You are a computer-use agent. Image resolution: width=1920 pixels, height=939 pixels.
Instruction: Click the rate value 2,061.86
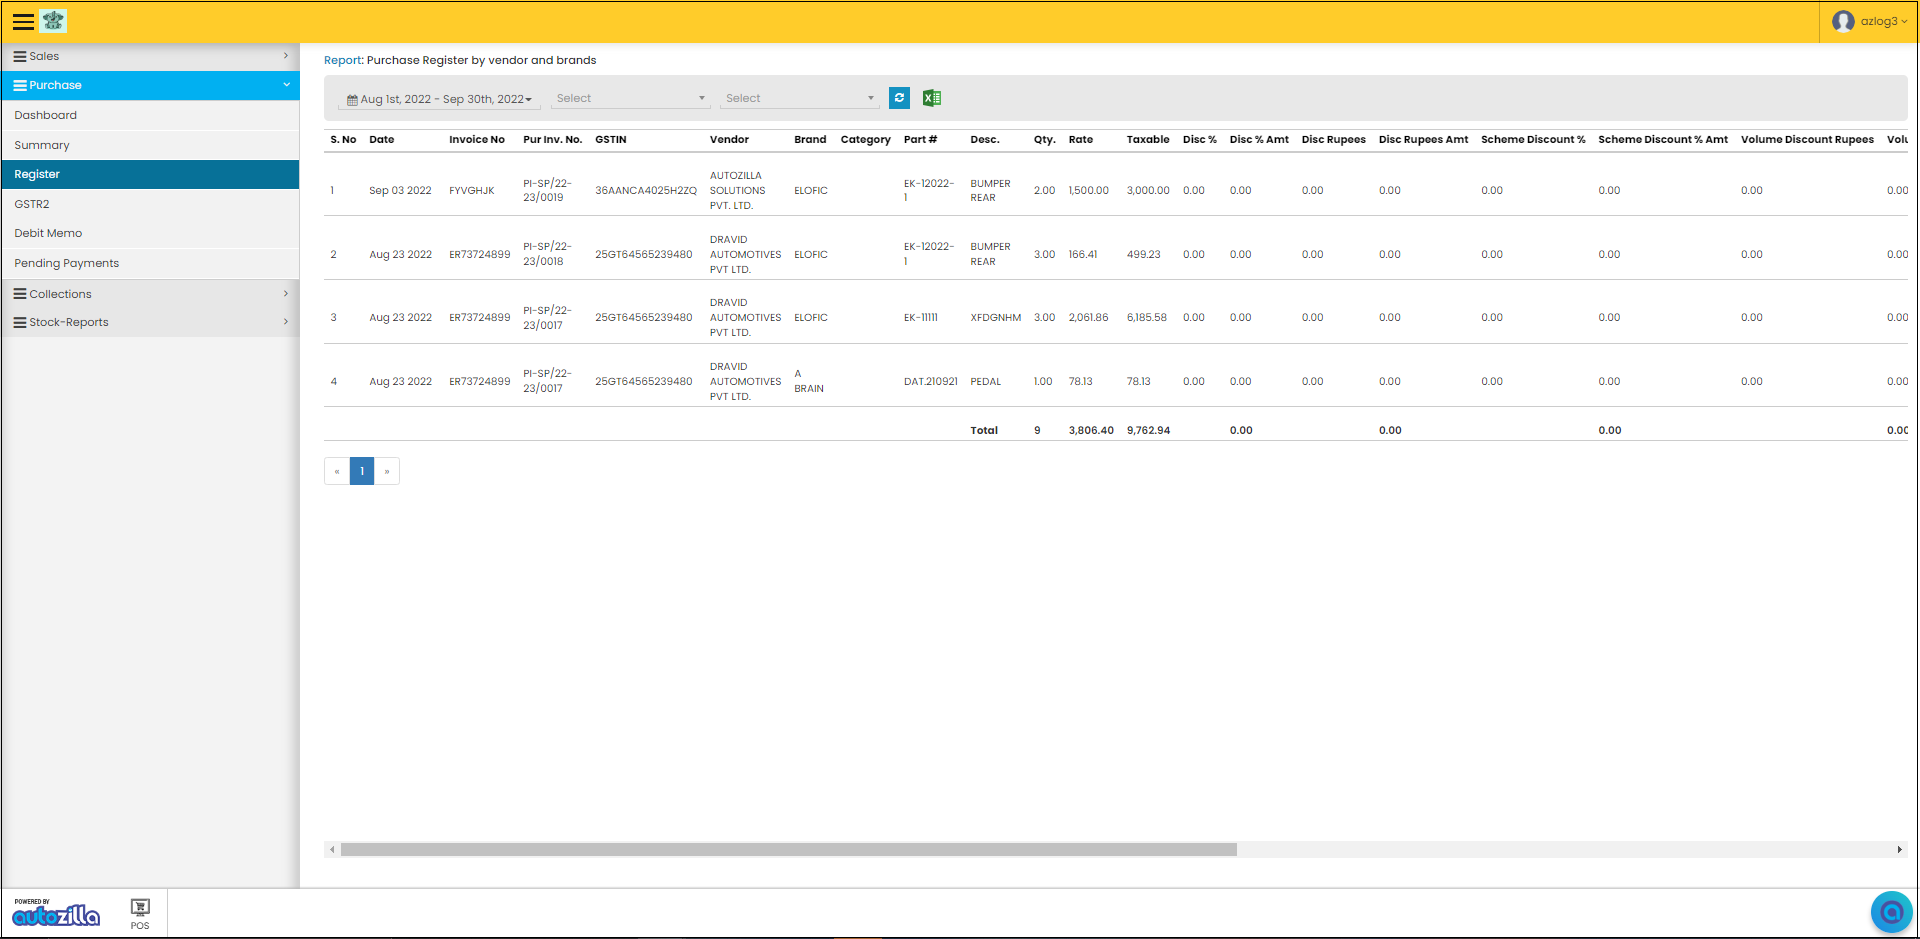[x=1088, y=318]
